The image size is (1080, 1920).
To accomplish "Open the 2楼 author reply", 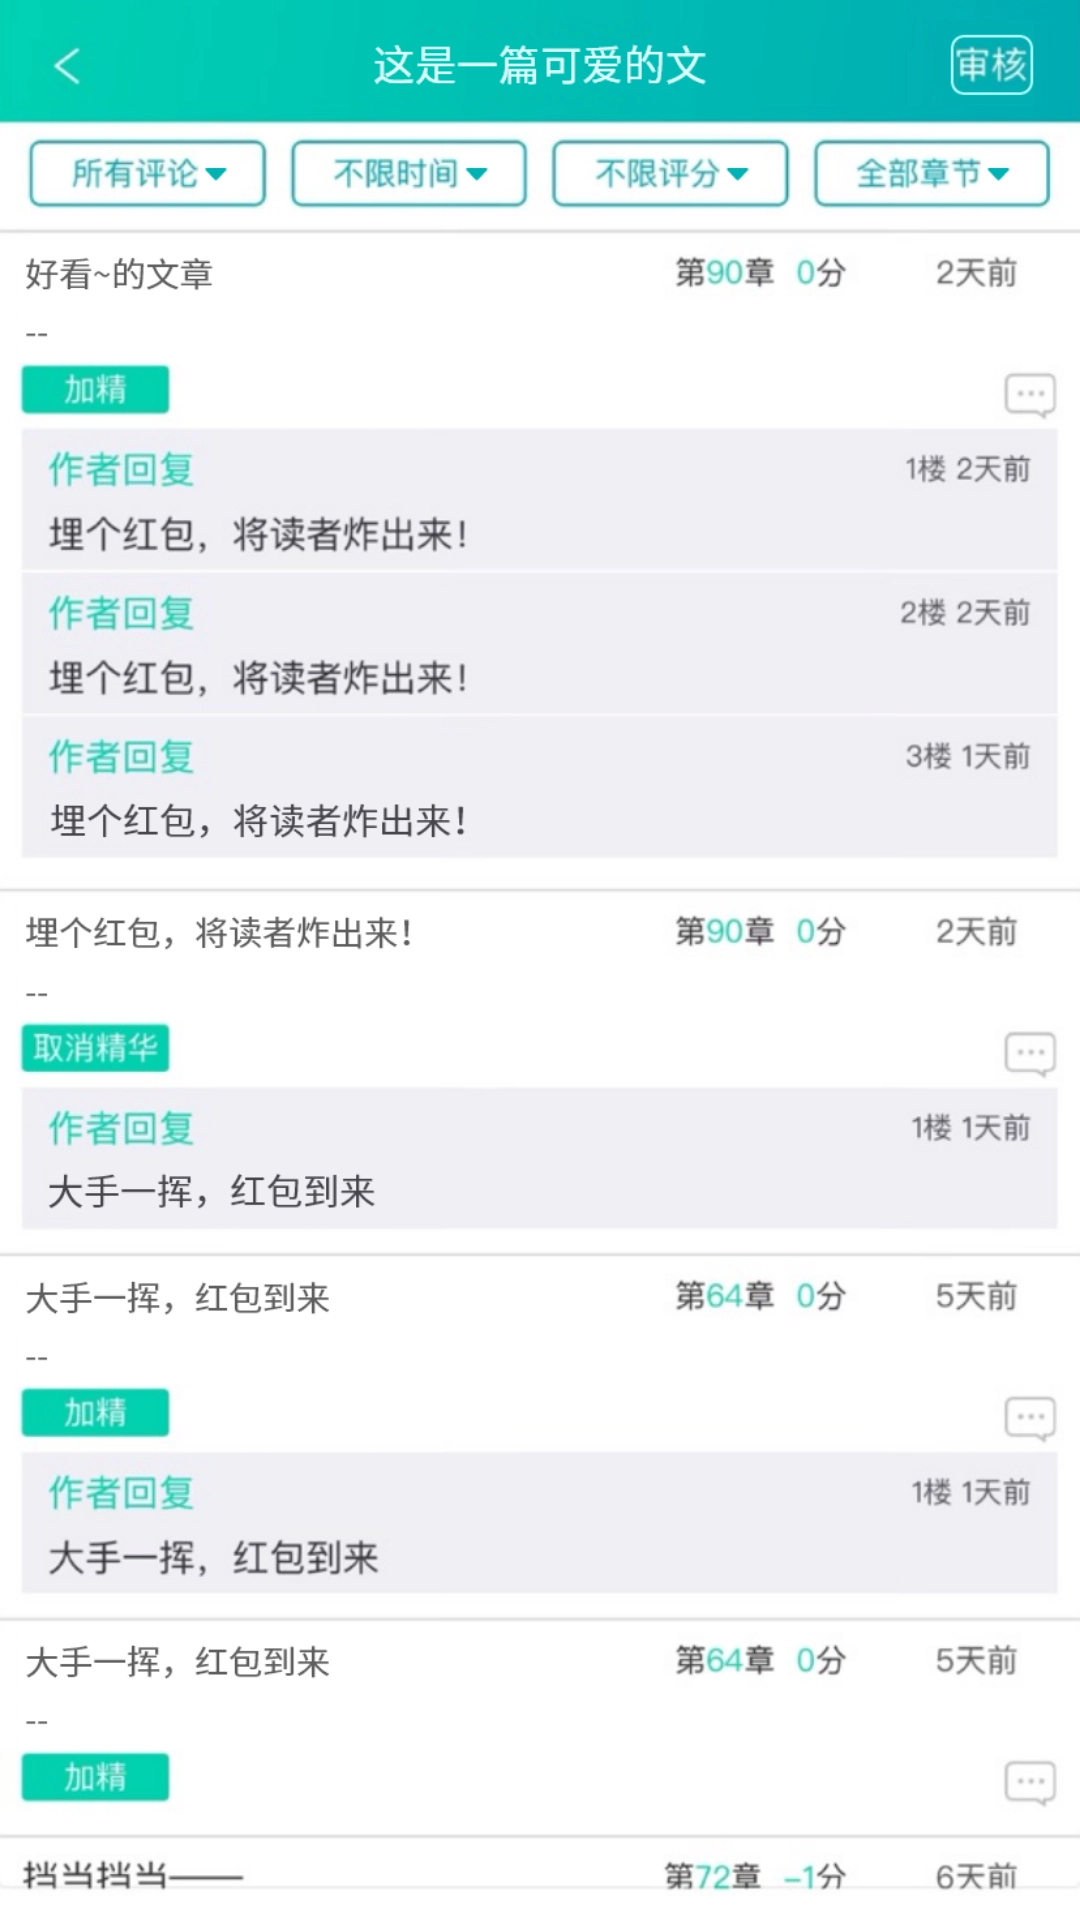I will click(x=539, y=644).
